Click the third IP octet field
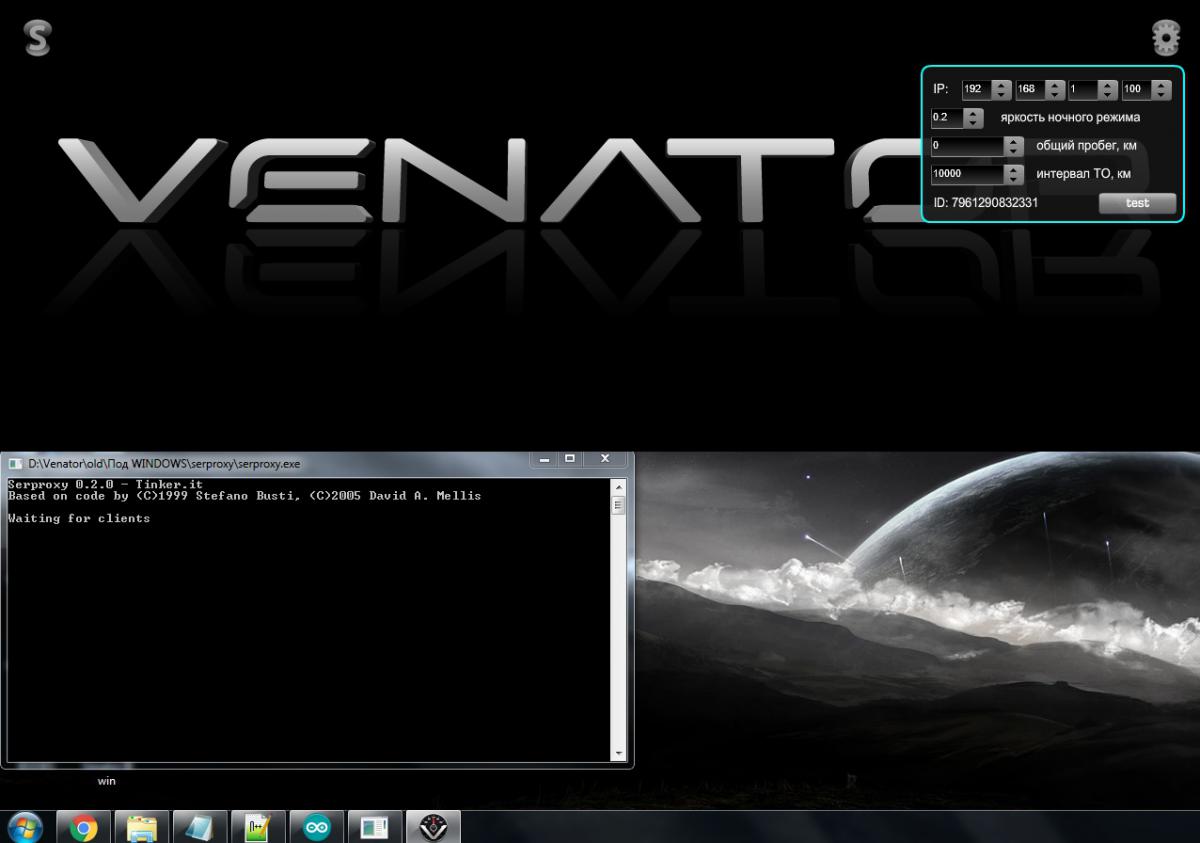This screenshot has width=1200, height=843. (x=1082, y=89)
